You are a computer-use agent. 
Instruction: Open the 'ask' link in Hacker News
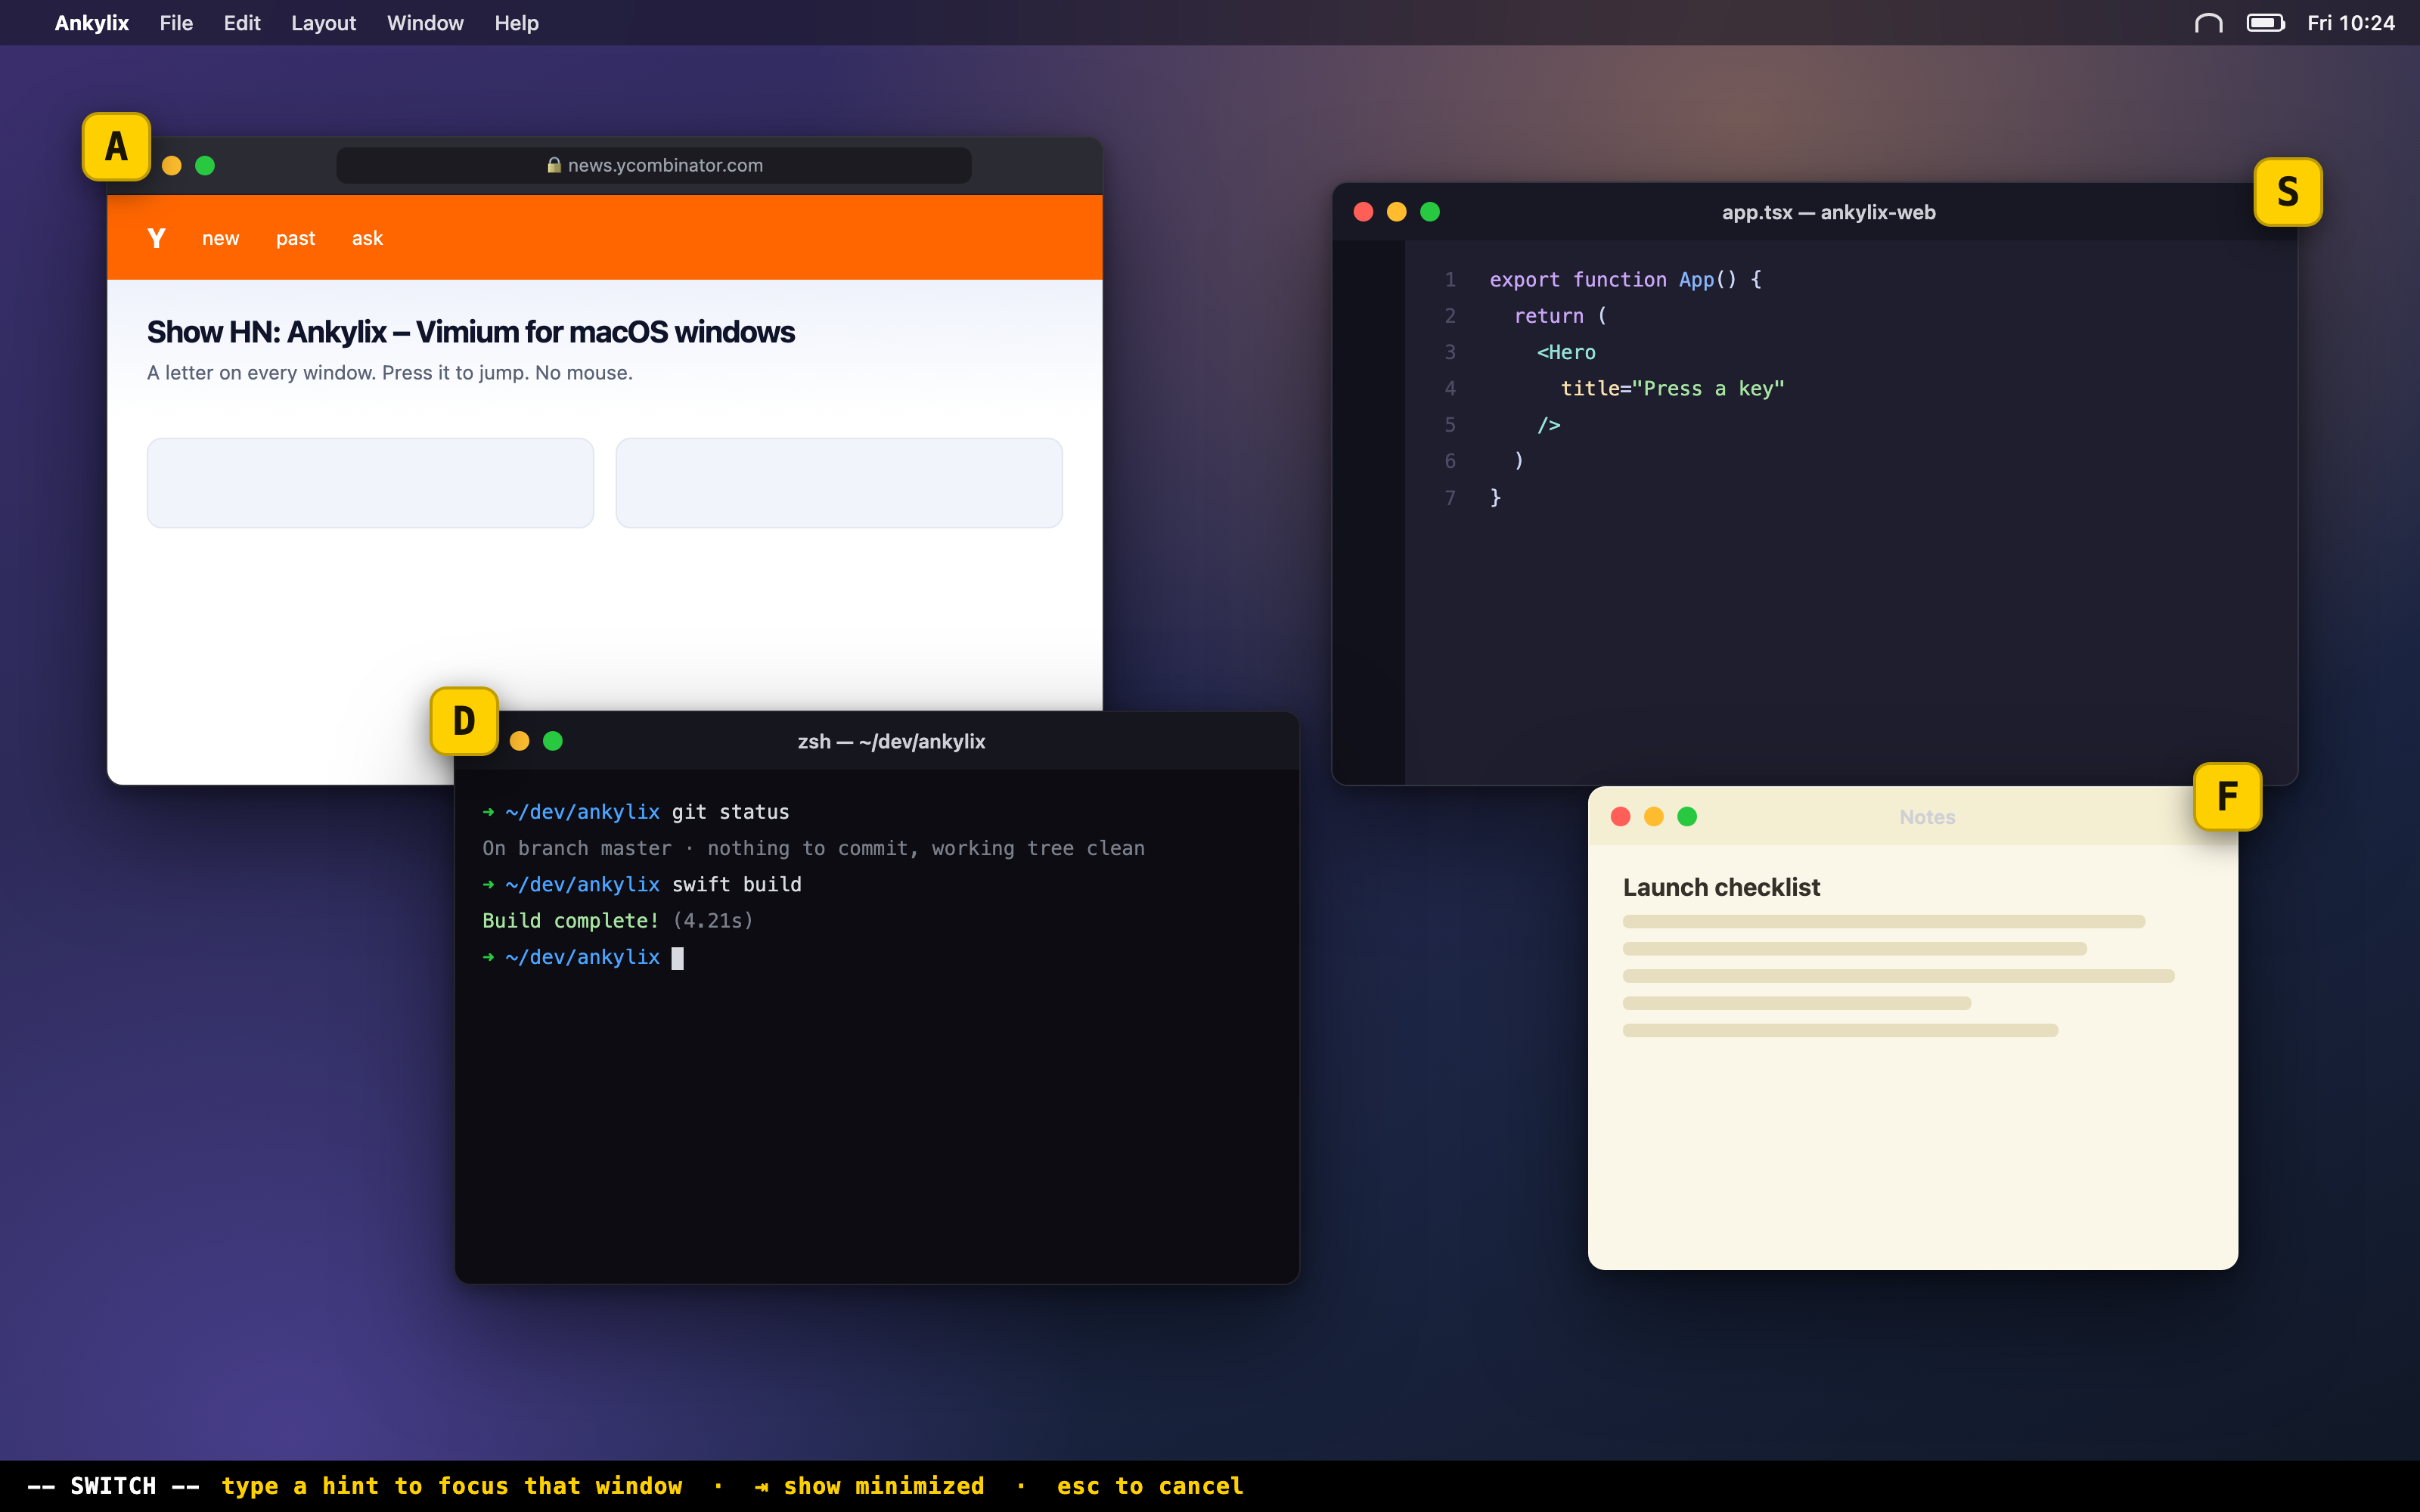367,238
